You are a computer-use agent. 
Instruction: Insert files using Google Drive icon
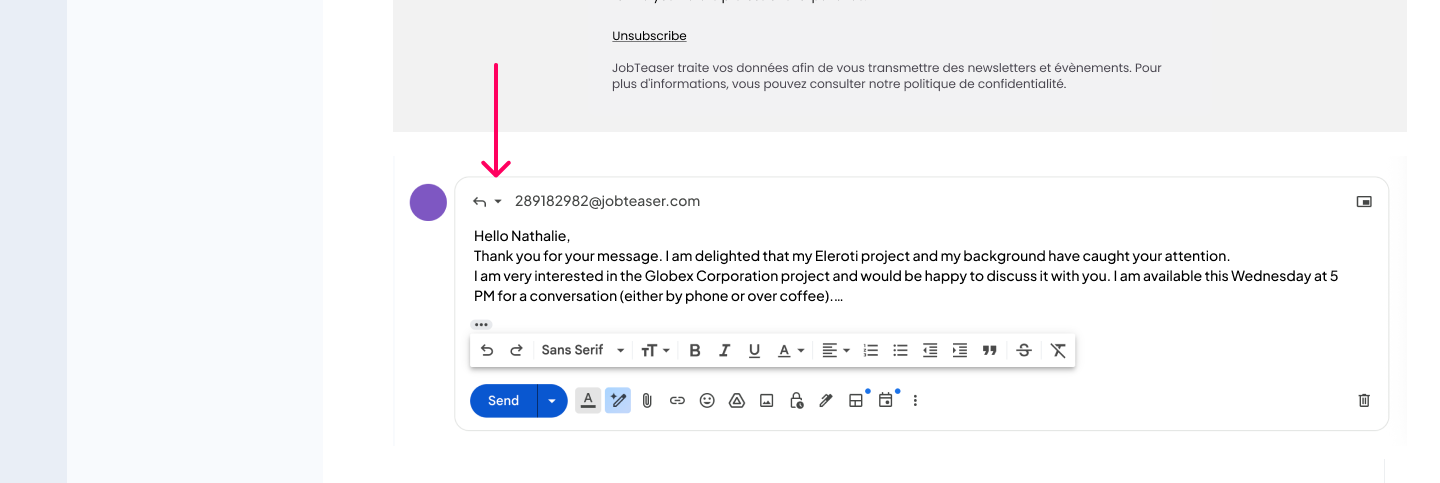pyautogui.click(x=737, y=401)
